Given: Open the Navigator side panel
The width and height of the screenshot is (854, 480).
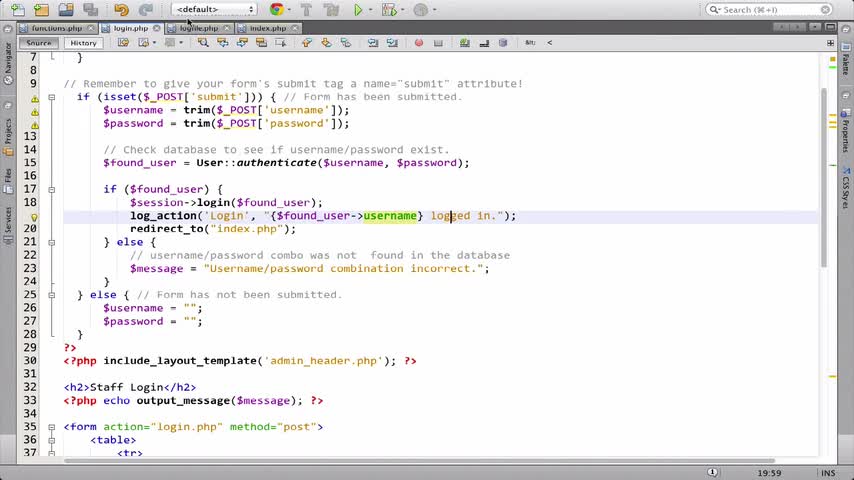Looking at the screenshot, I should point(8,64).
